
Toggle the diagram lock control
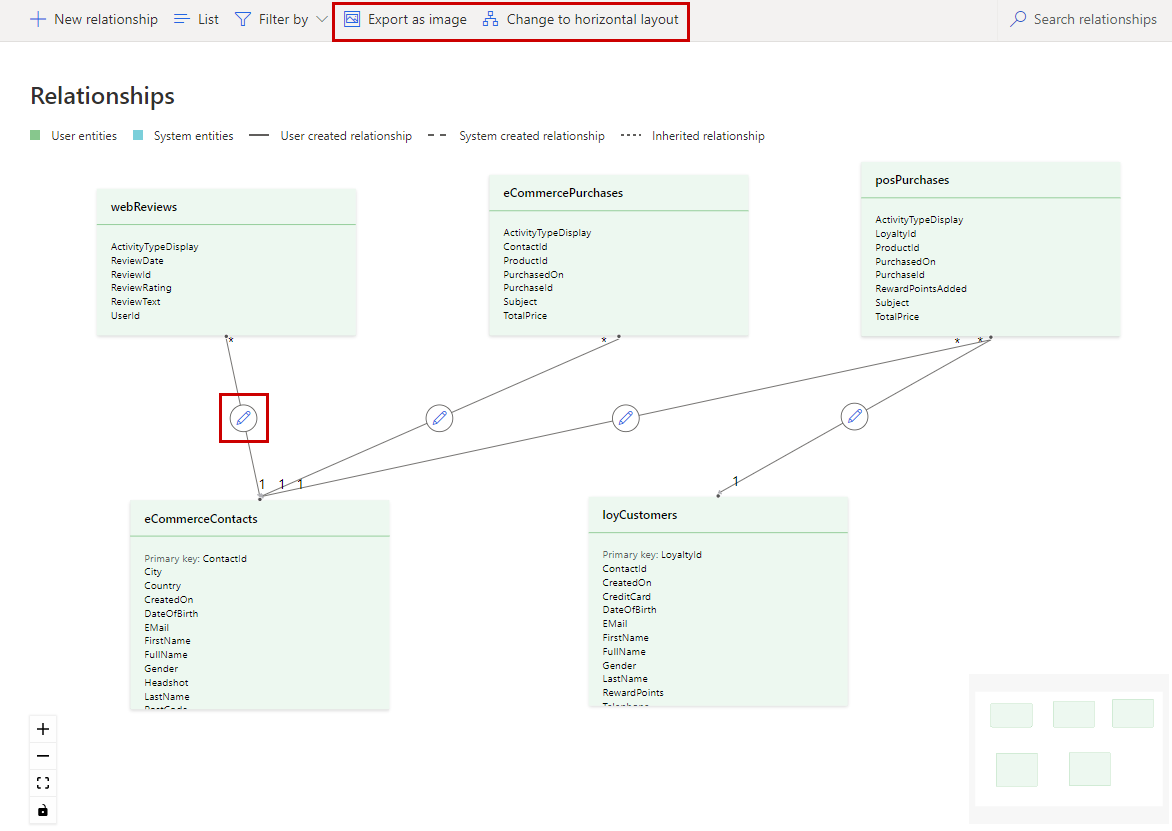click(x=42, y=810)
